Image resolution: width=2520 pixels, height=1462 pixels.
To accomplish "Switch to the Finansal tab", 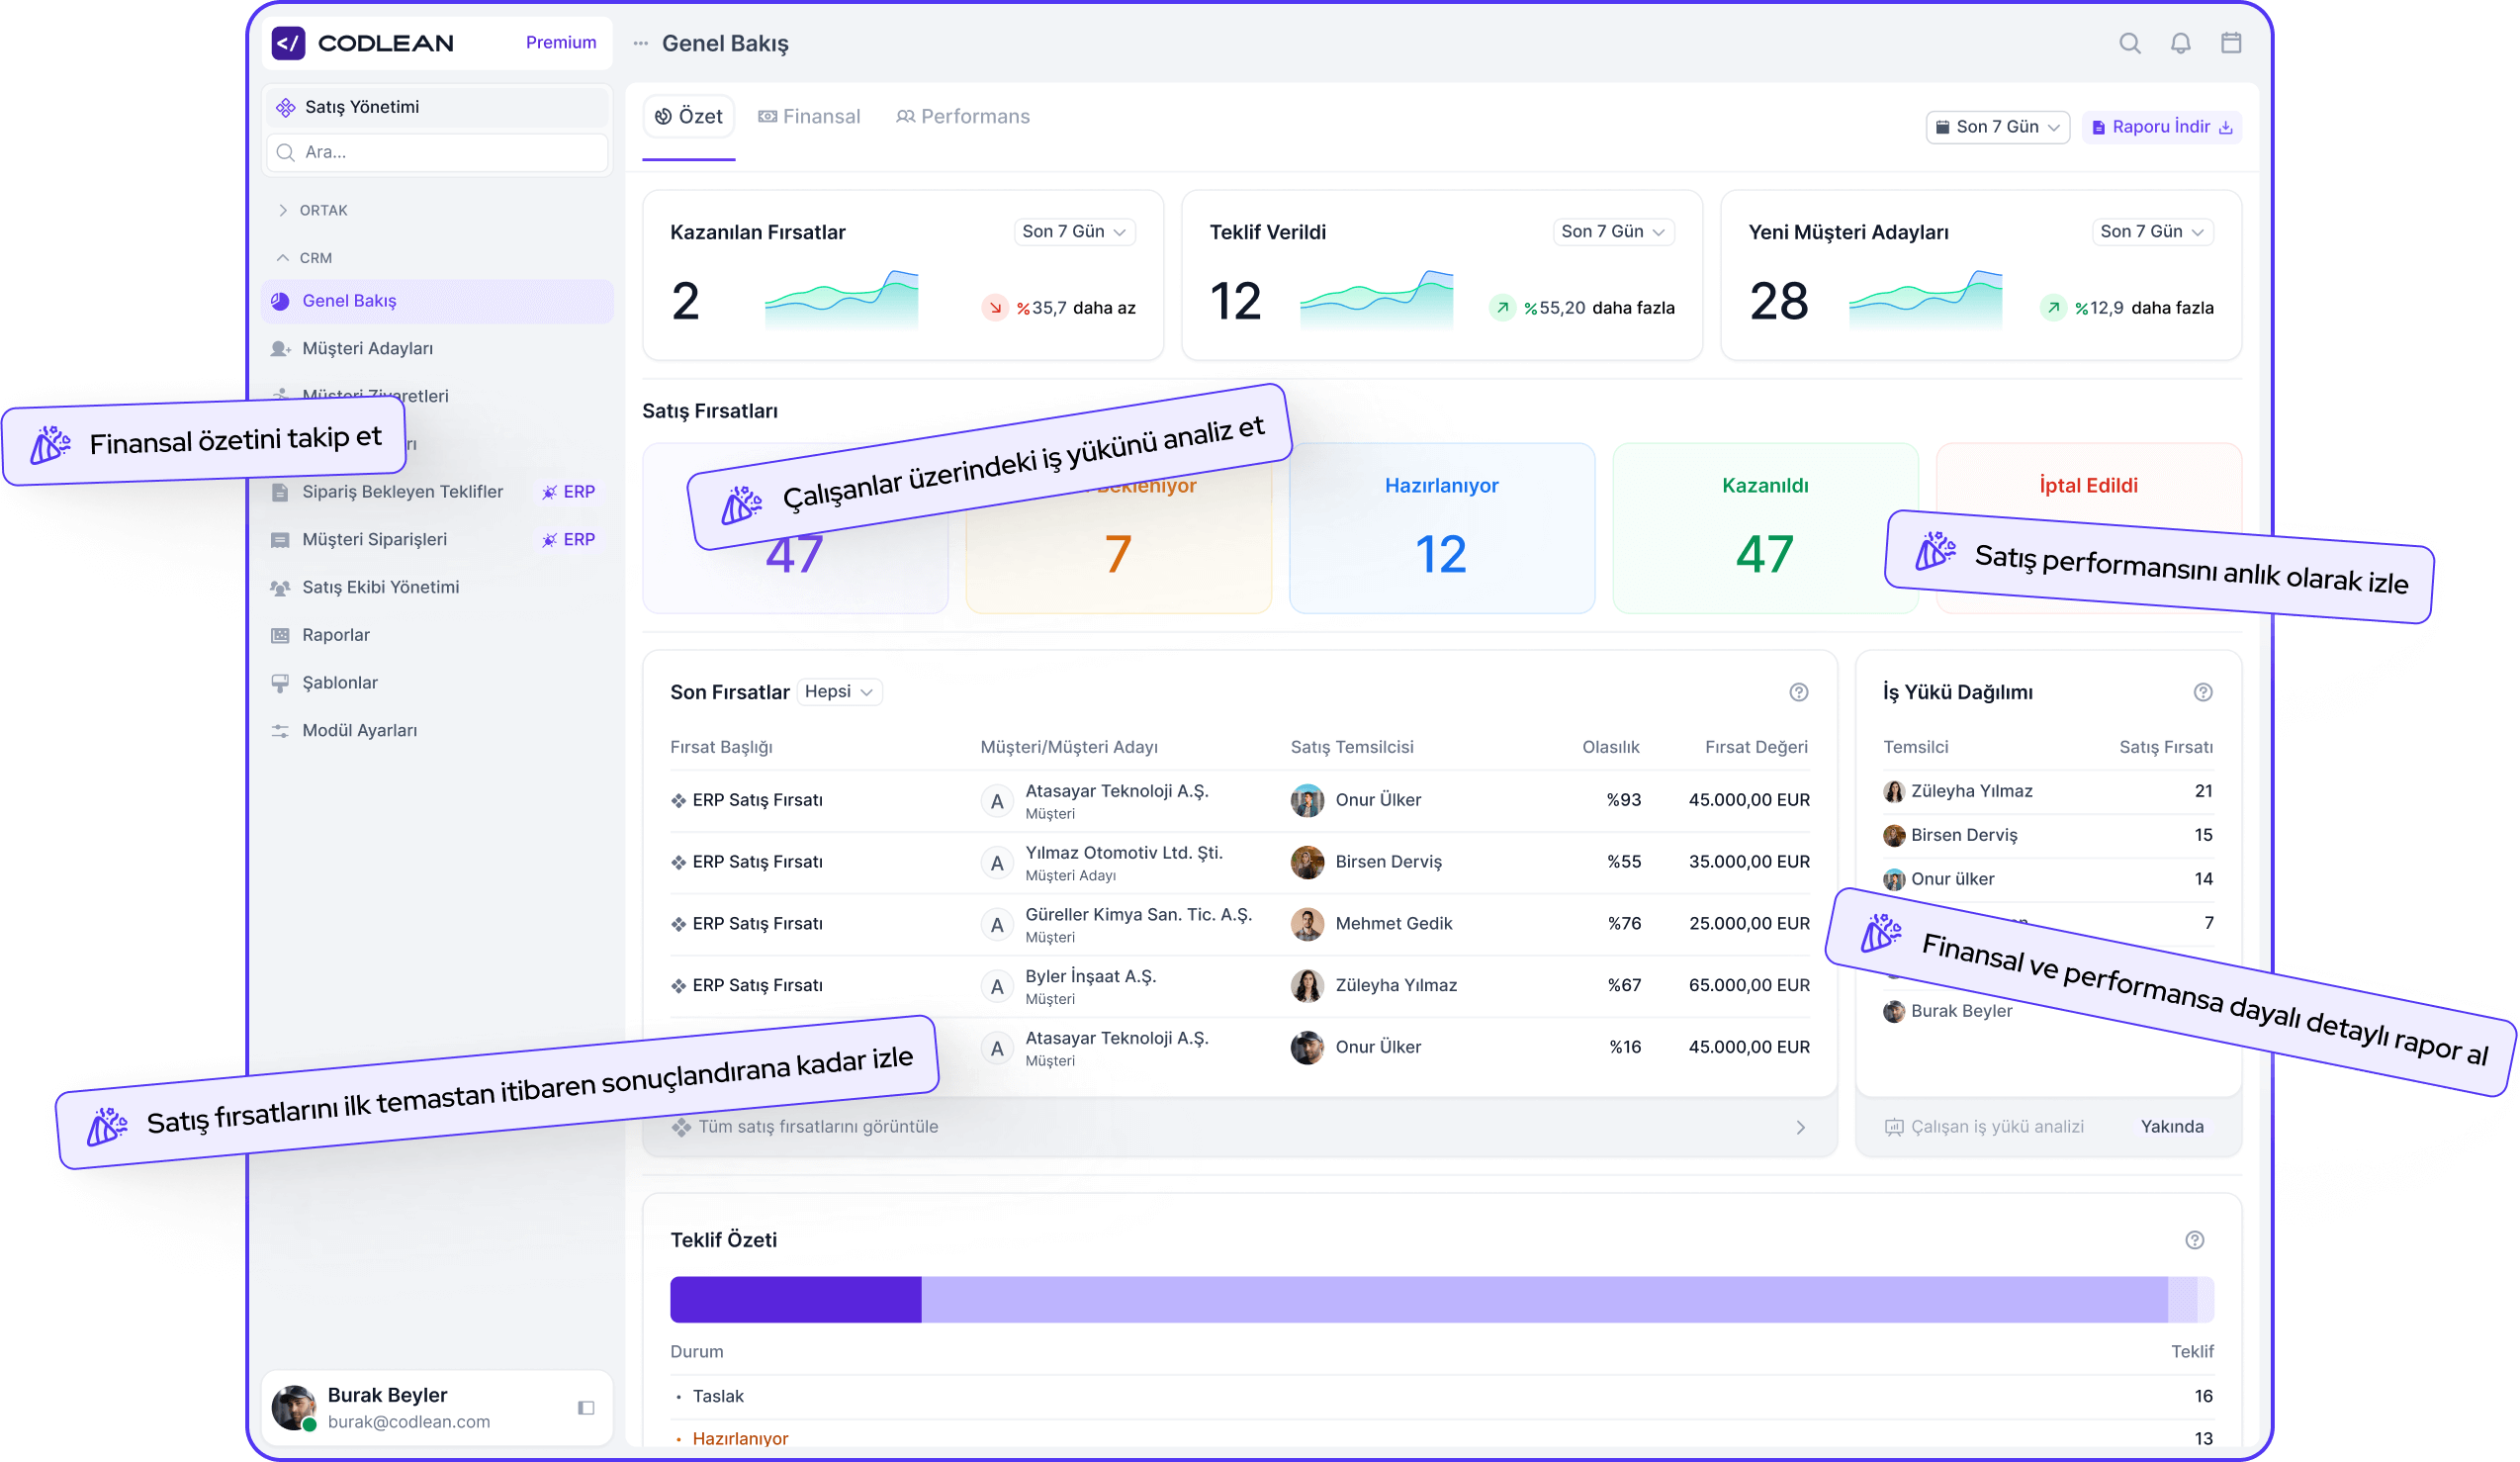I will tap(809, 117).
